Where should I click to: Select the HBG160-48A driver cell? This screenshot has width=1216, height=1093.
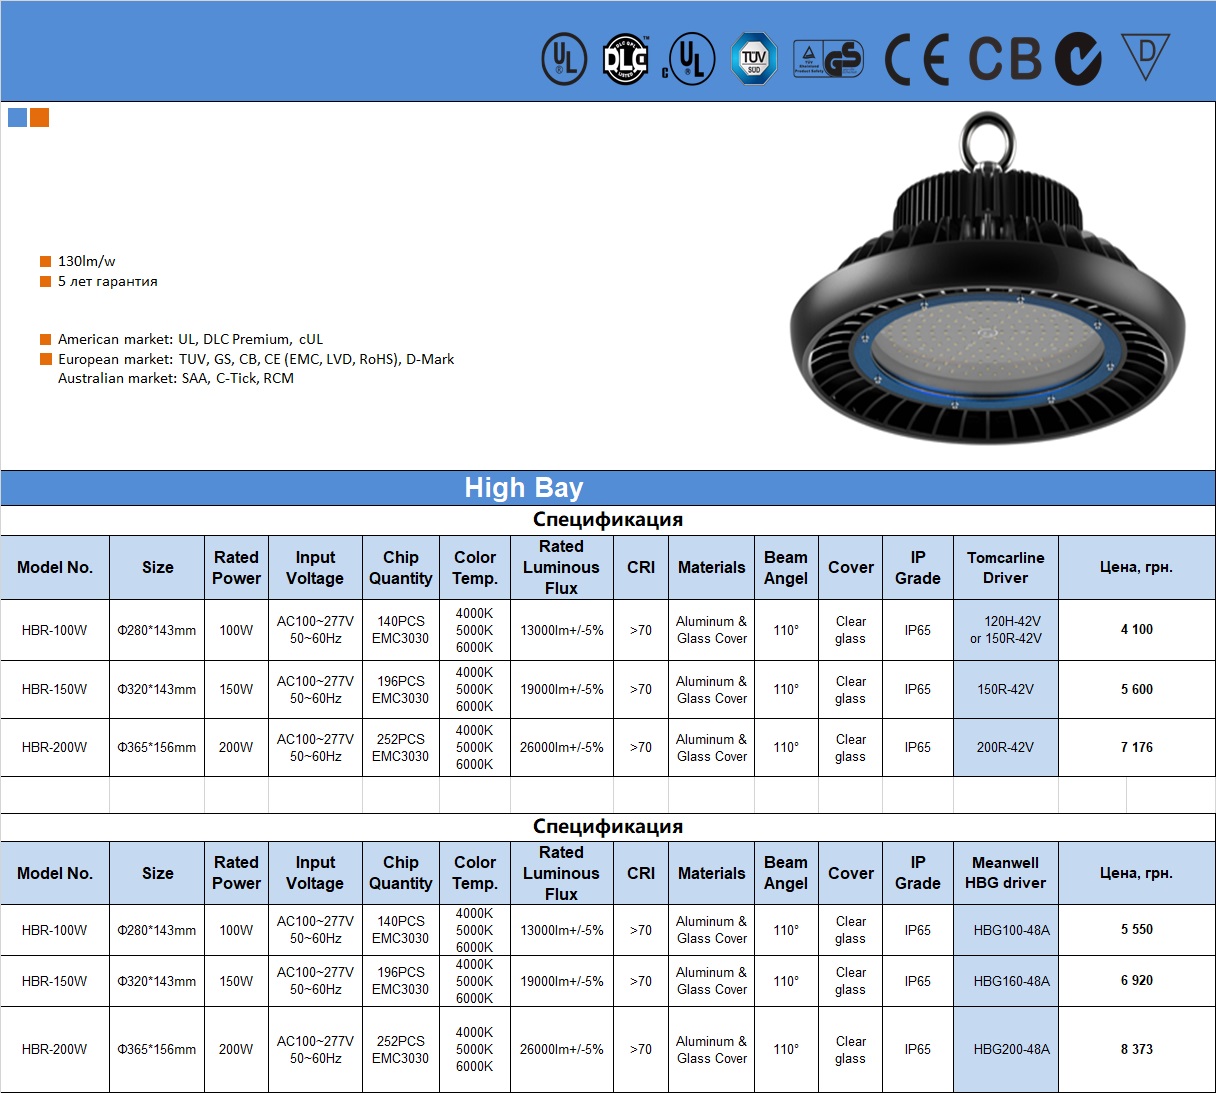1011,981
